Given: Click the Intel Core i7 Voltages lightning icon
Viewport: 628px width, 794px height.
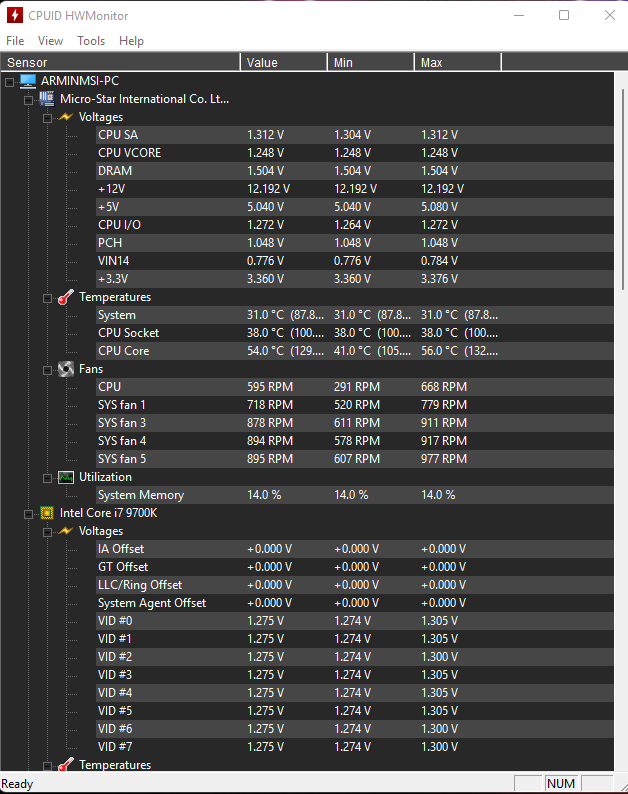Looking at the screenshot, I should (x=66, y=531).
